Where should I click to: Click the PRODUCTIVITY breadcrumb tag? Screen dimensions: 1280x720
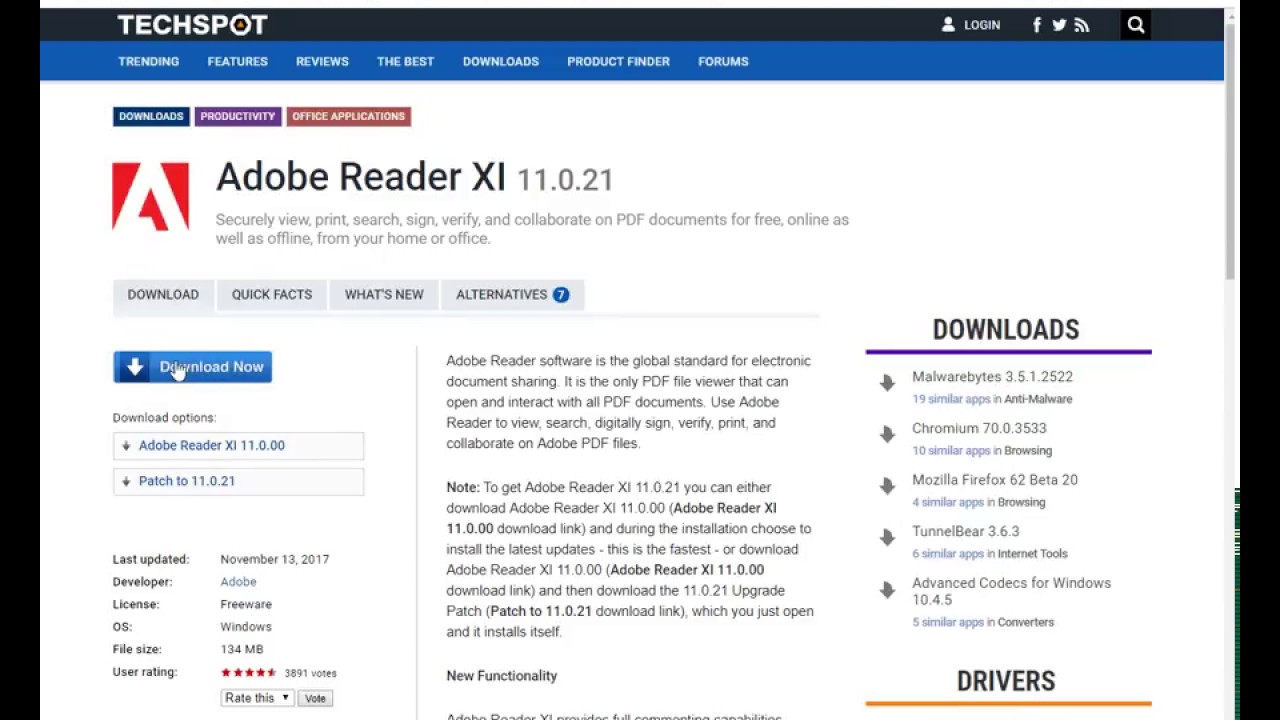pos(237,116)
